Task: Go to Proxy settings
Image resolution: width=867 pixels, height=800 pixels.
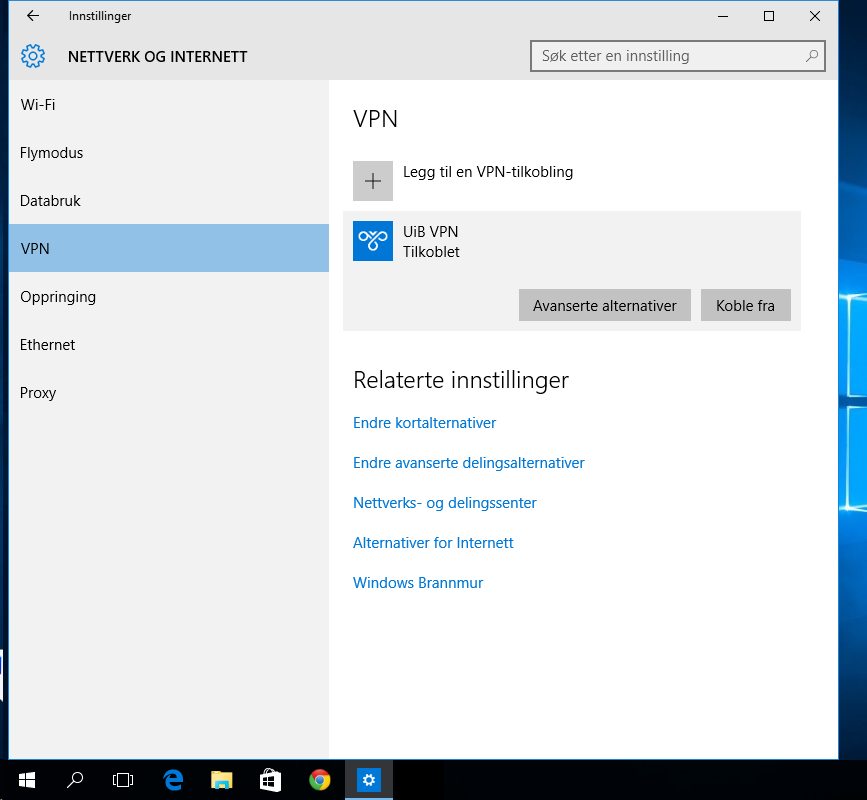Action: pyautogui.click(x=38, y=393)
